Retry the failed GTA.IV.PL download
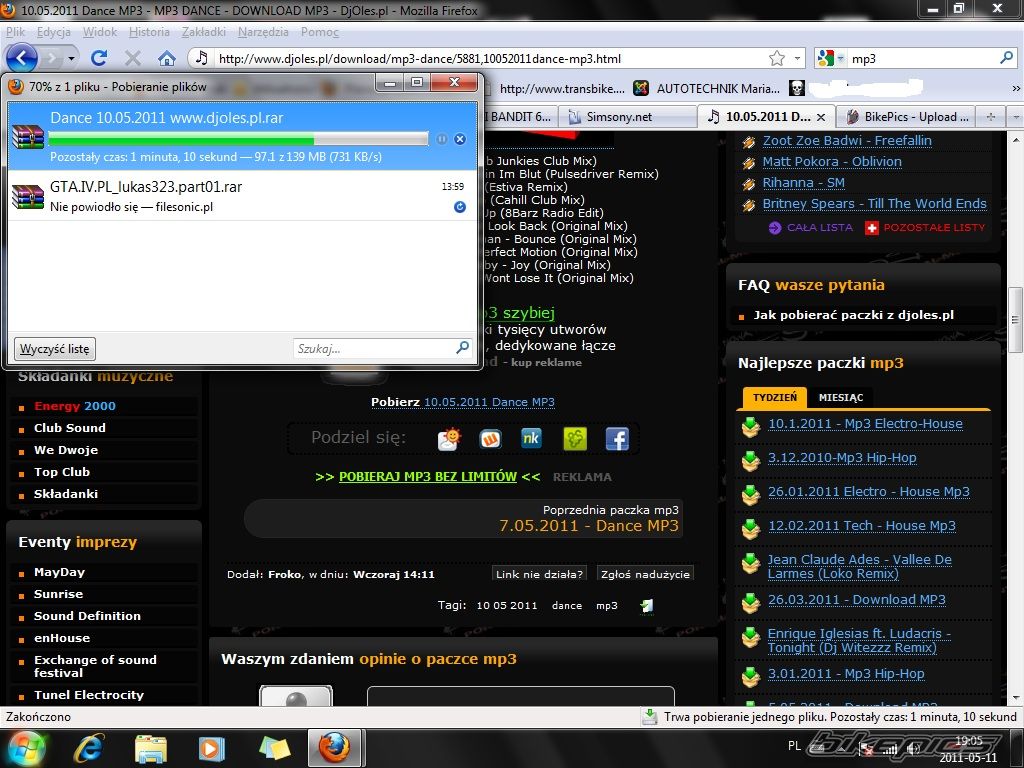The height and width of the screenshot is (768, 1024). 460,207
